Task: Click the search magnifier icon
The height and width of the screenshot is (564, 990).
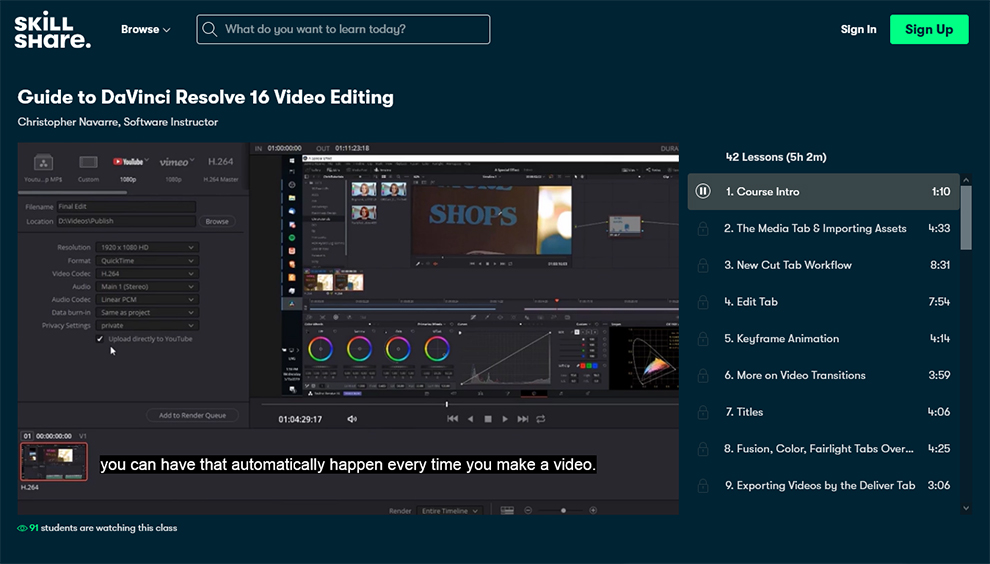Action: [x=210, y=30]
